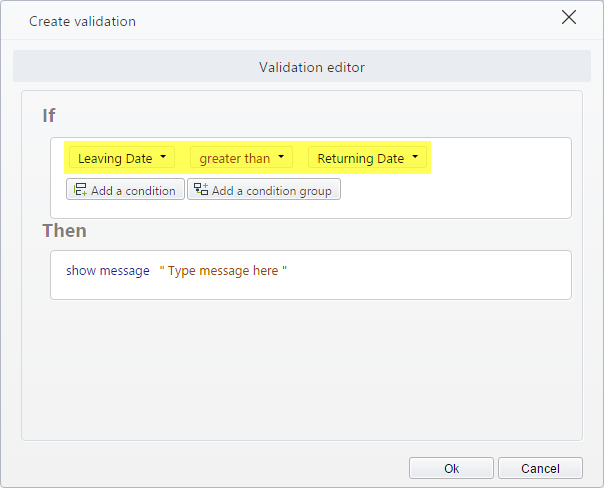Click the greater than operator text
Screen dimensions: 604x488
coord(235,158)
